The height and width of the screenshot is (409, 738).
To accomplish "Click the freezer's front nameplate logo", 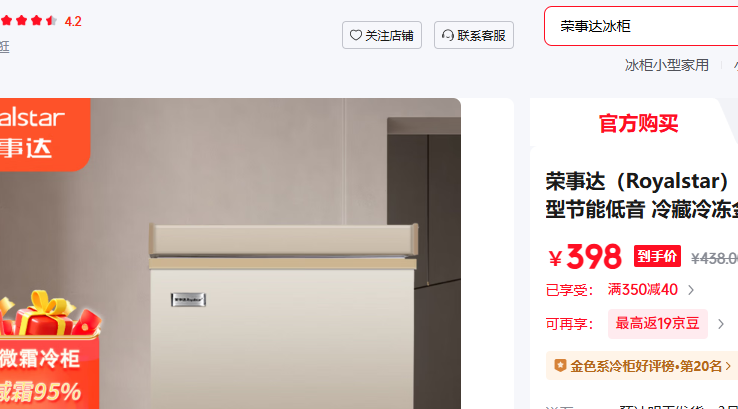I will point(188,300).
